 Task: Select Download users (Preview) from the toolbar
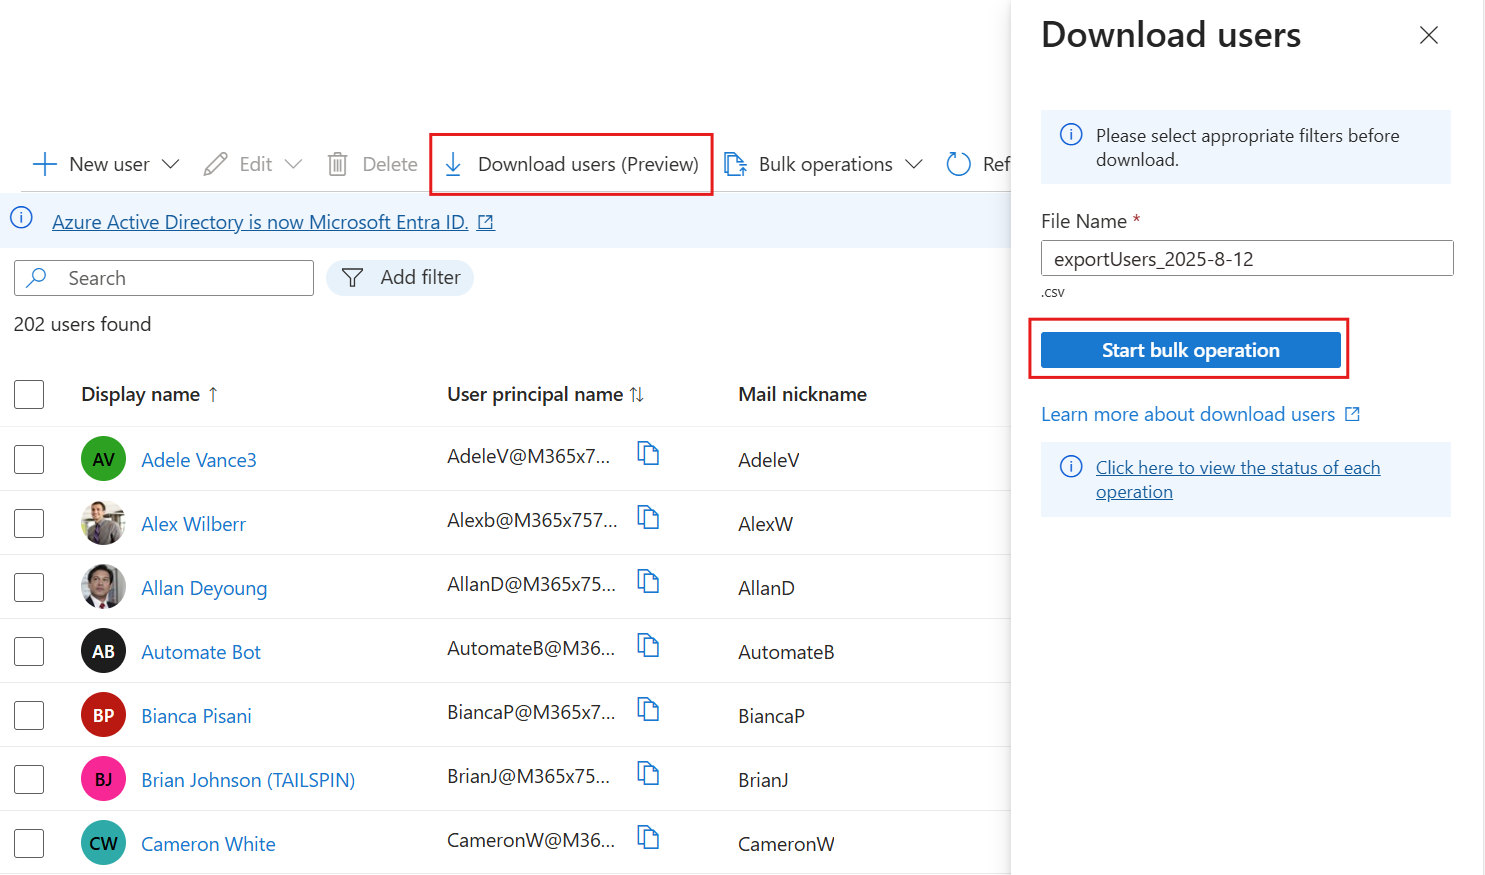tap(588, 164)
